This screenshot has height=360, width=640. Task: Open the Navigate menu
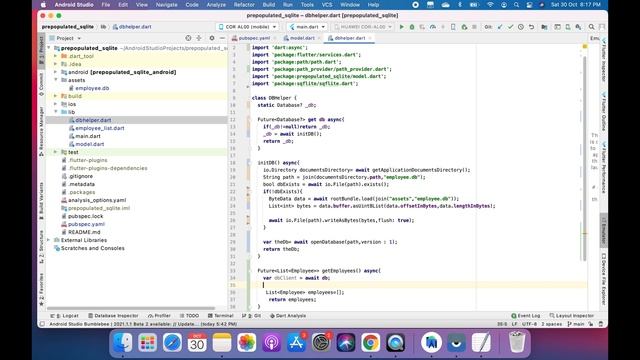[167, 5]
